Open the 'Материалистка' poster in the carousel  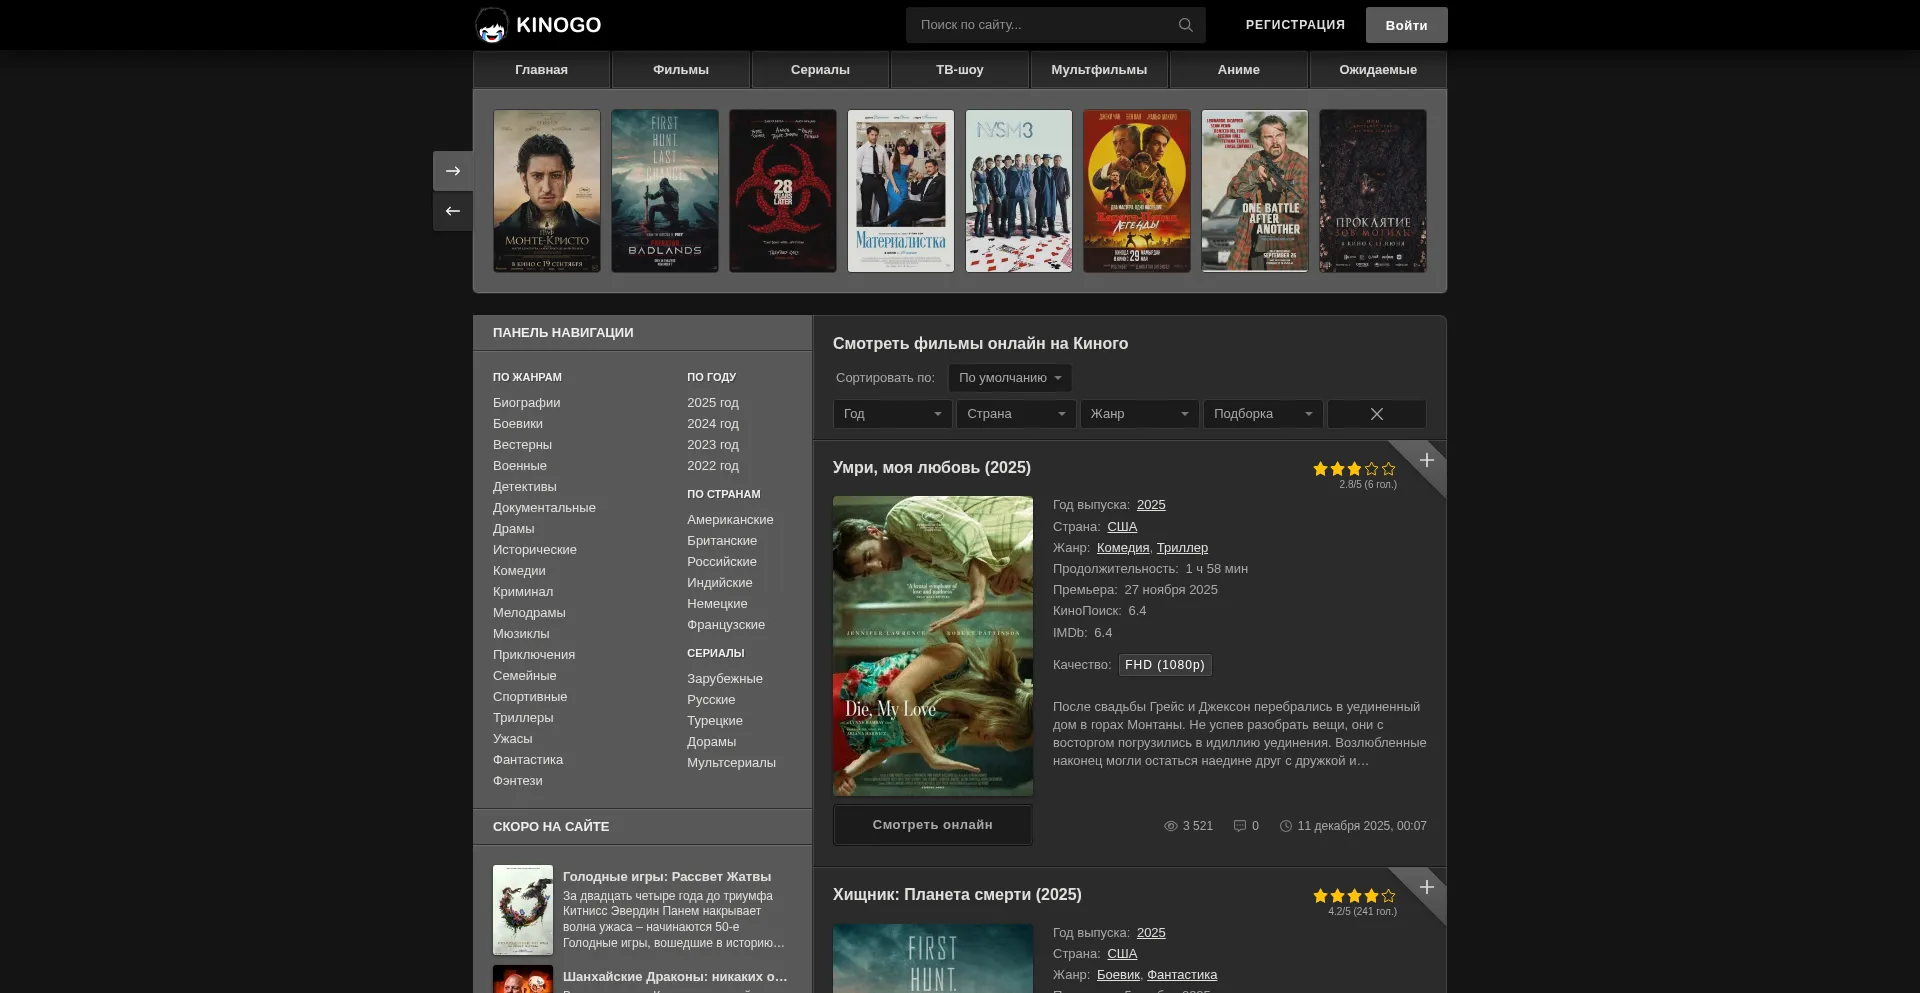click(900, 191)
